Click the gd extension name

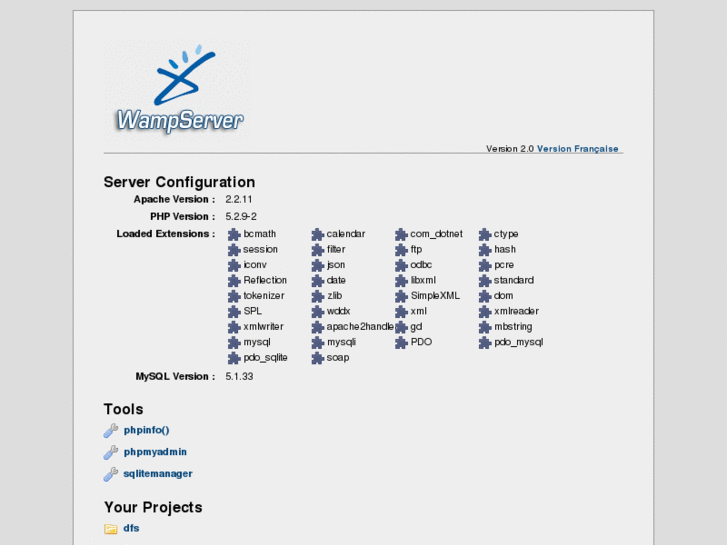[416, 327]
